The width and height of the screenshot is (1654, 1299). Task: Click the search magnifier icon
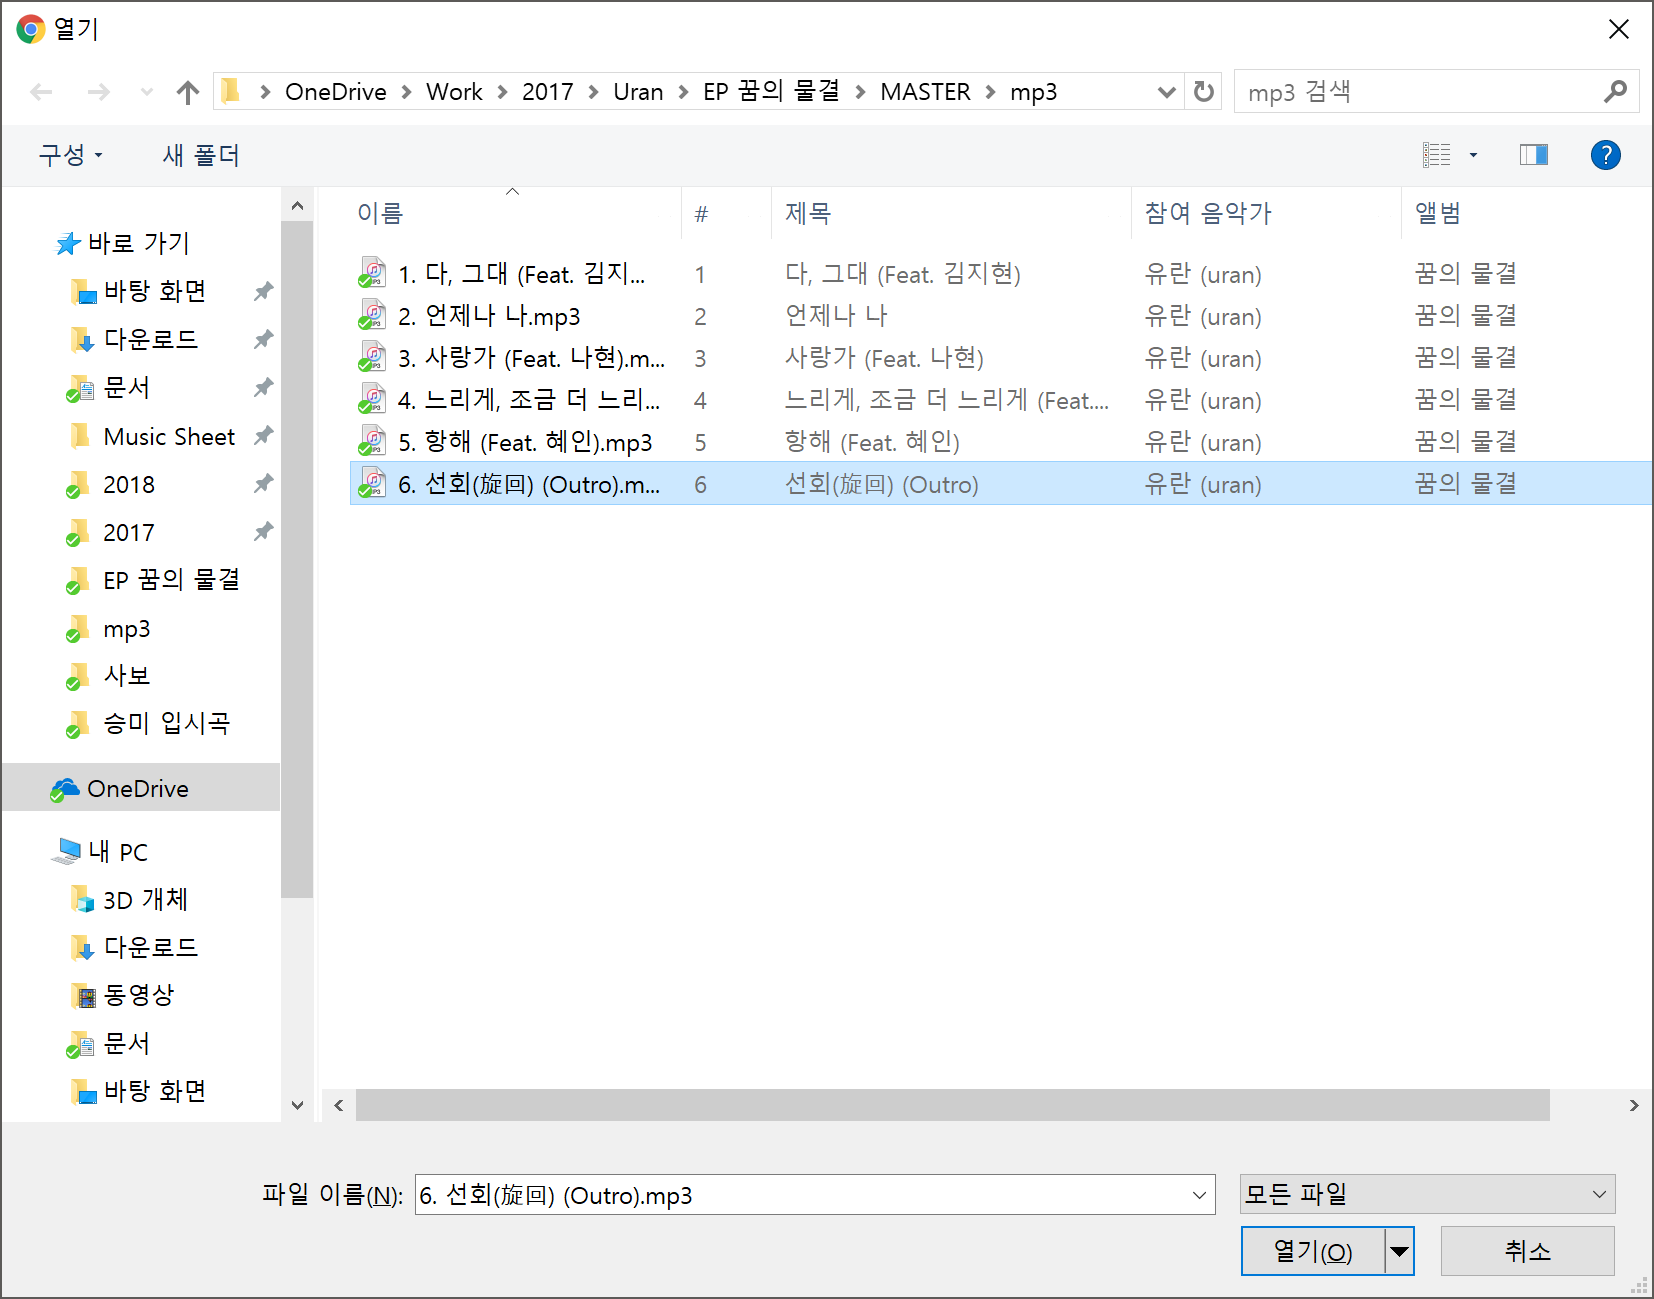pyautogui.click(x=1614, y=92)
